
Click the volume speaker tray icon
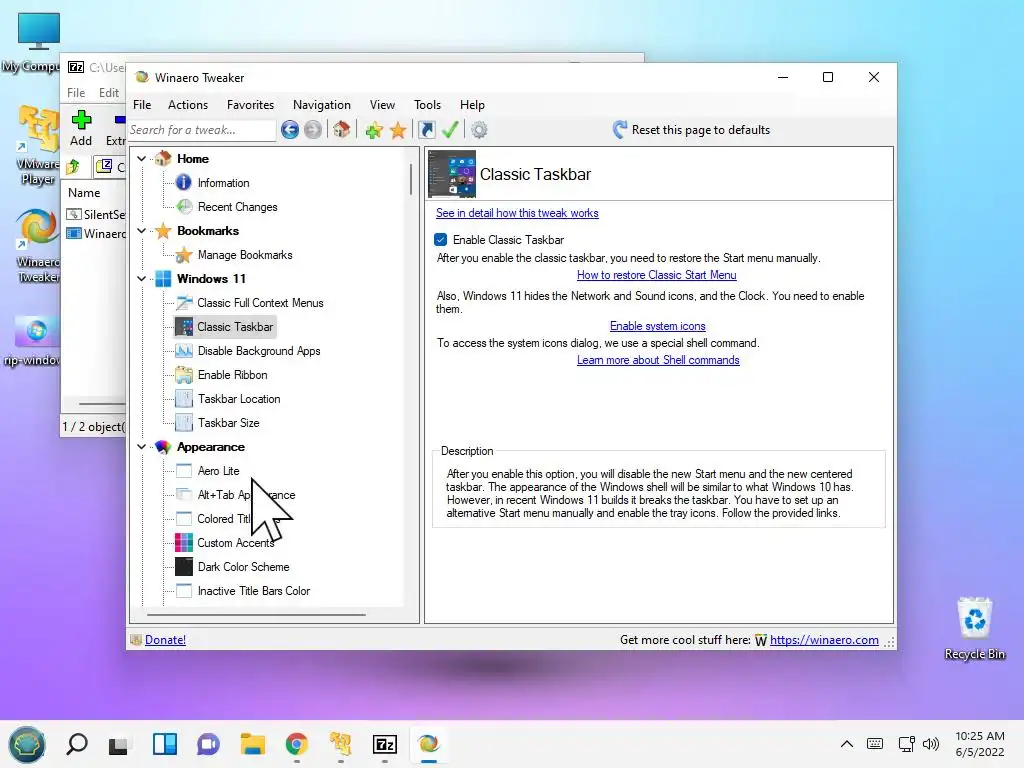(x=931, y=744)
